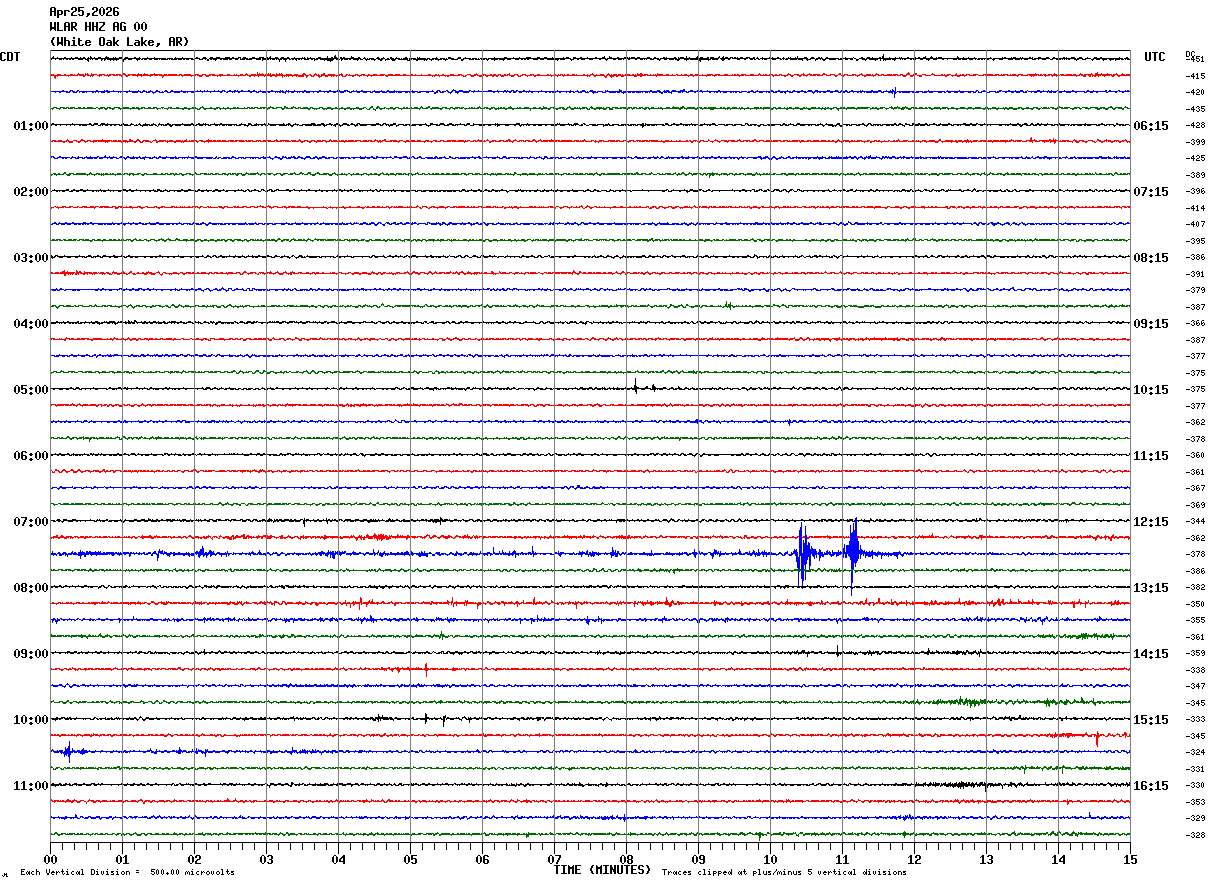Viewport: 1210px width, 886px height.
Task: Click the 15:15 UTC time label
Action: (x=1151, y=720)
